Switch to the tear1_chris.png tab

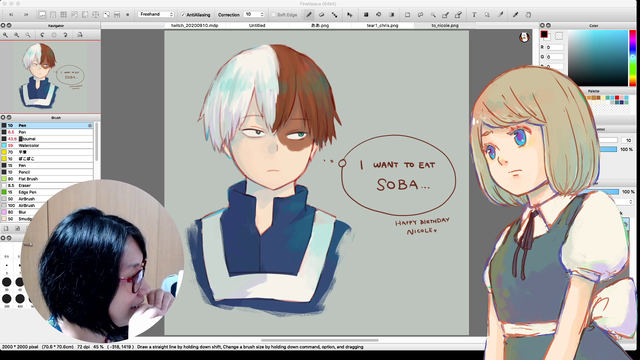pos(382,25)
